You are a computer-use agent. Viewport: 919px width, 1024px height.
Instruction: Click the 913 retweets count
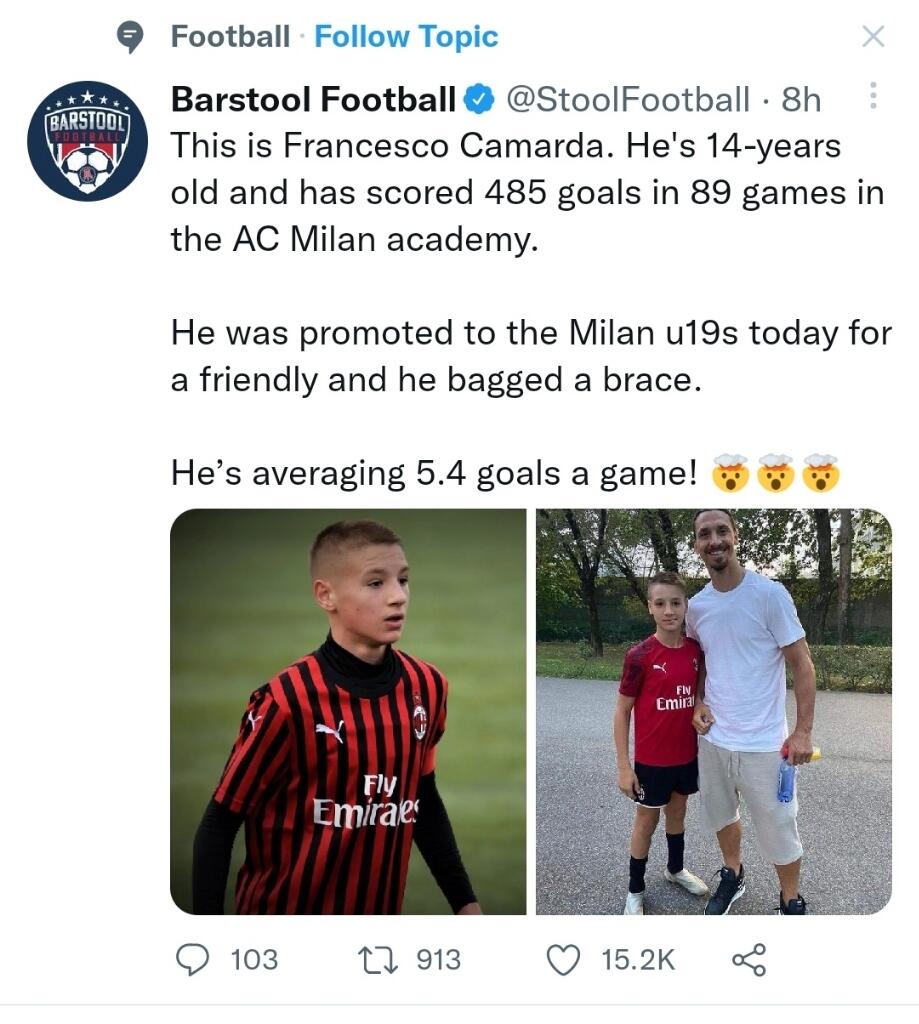coord(438,960)
